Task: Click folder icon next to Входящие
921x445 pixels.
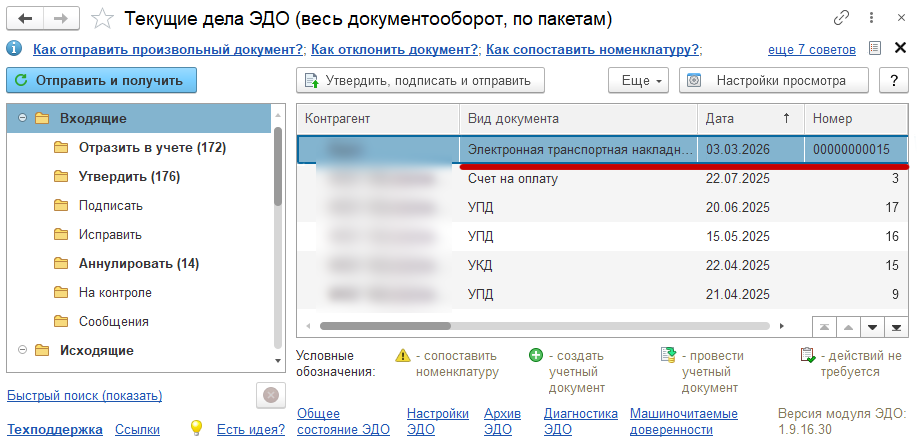Action: (x=42, y=118)
